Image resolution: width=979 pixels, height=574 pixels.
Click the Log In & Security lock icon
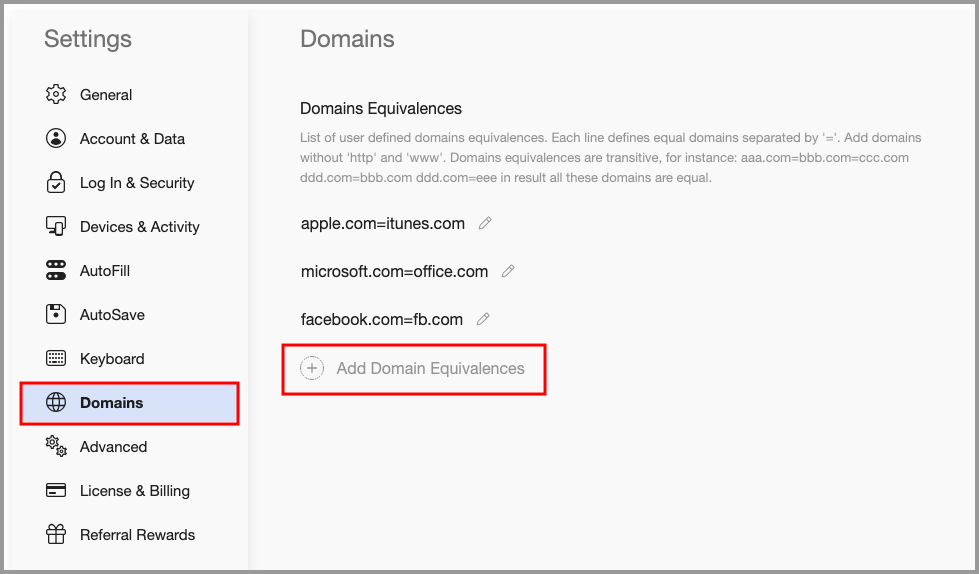[56, 182]
